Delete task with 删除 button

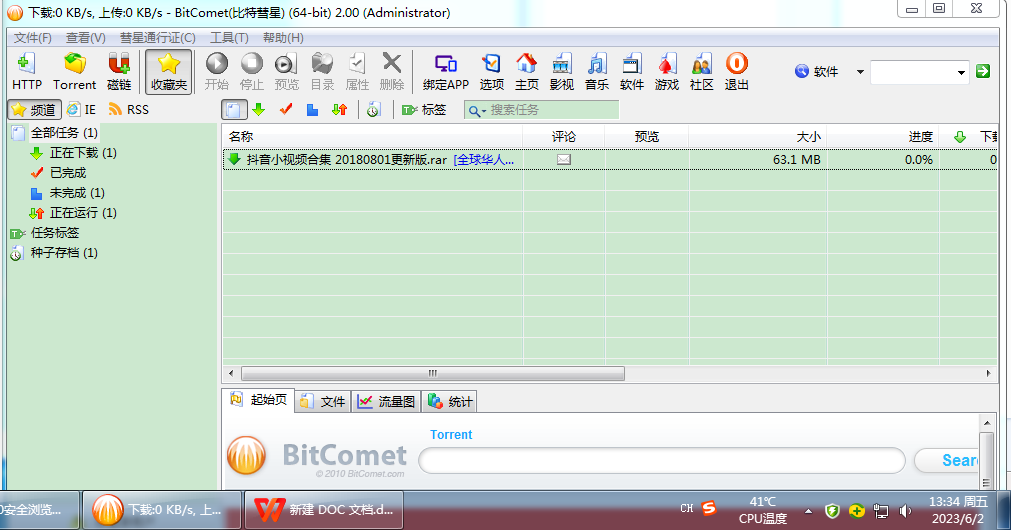(x=392, y=72)
